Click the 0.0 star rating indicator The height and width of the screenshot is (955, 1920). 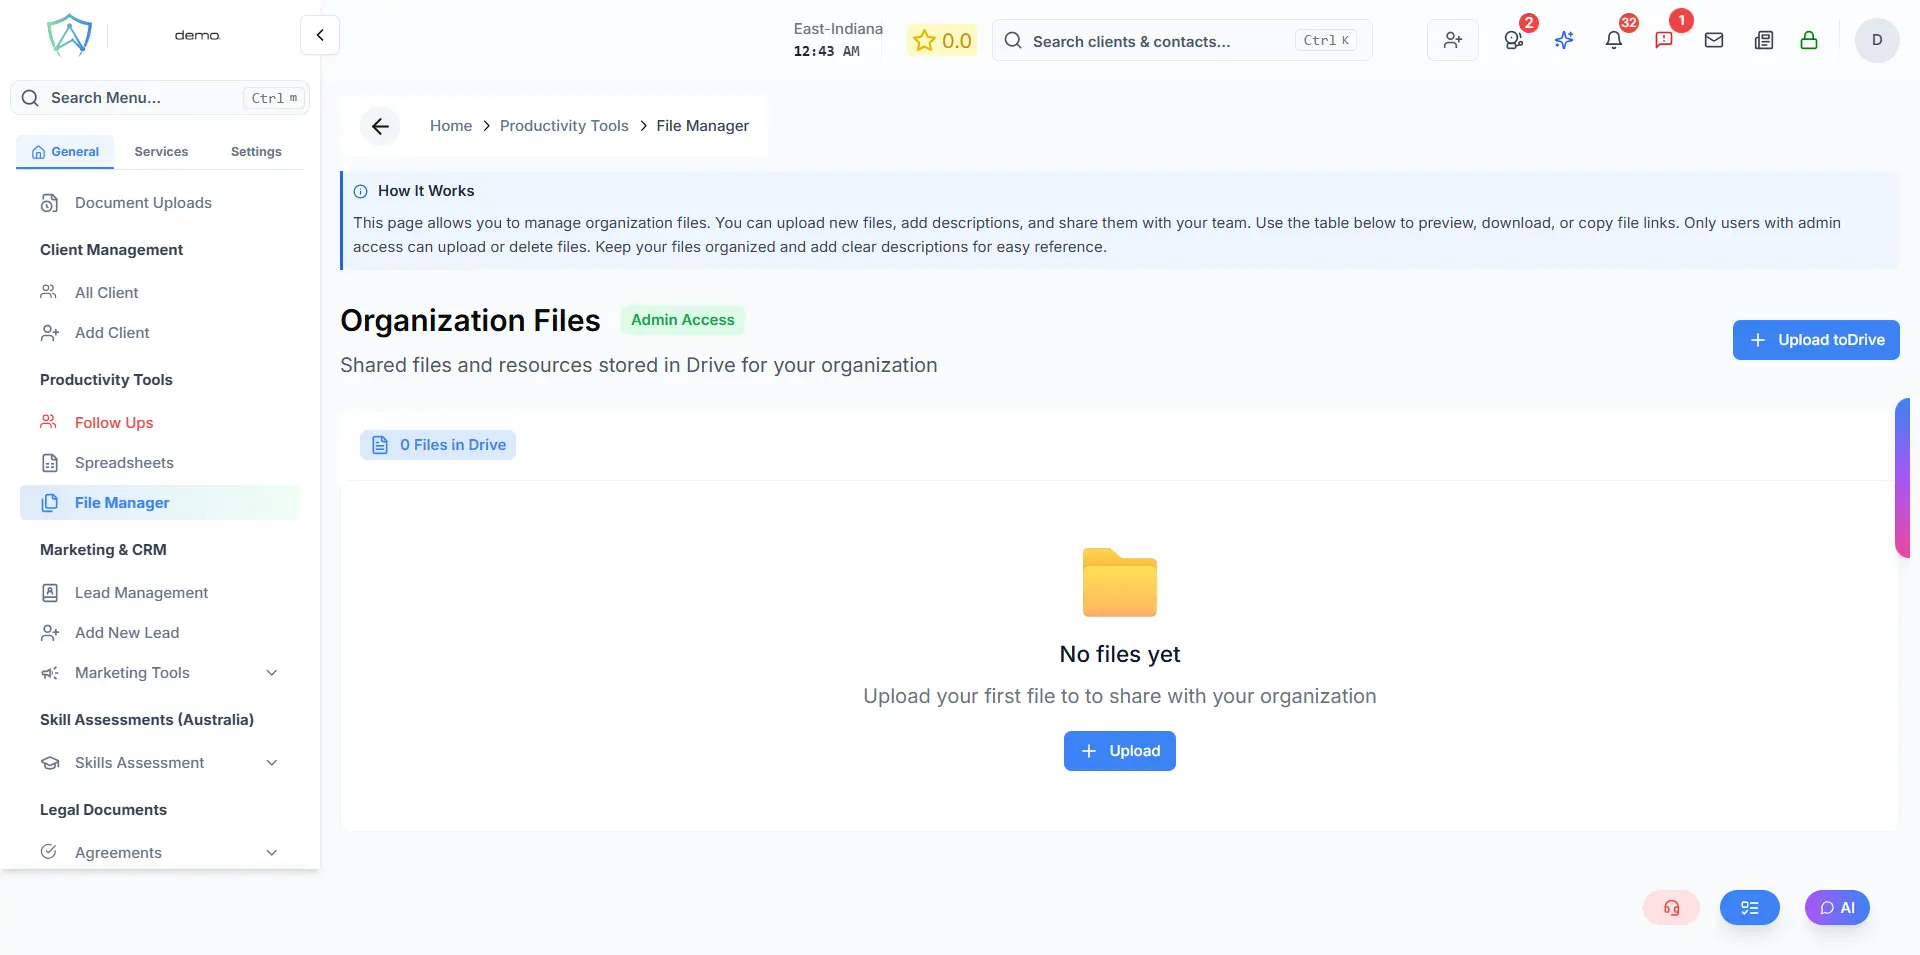click(x=941, y=40)
